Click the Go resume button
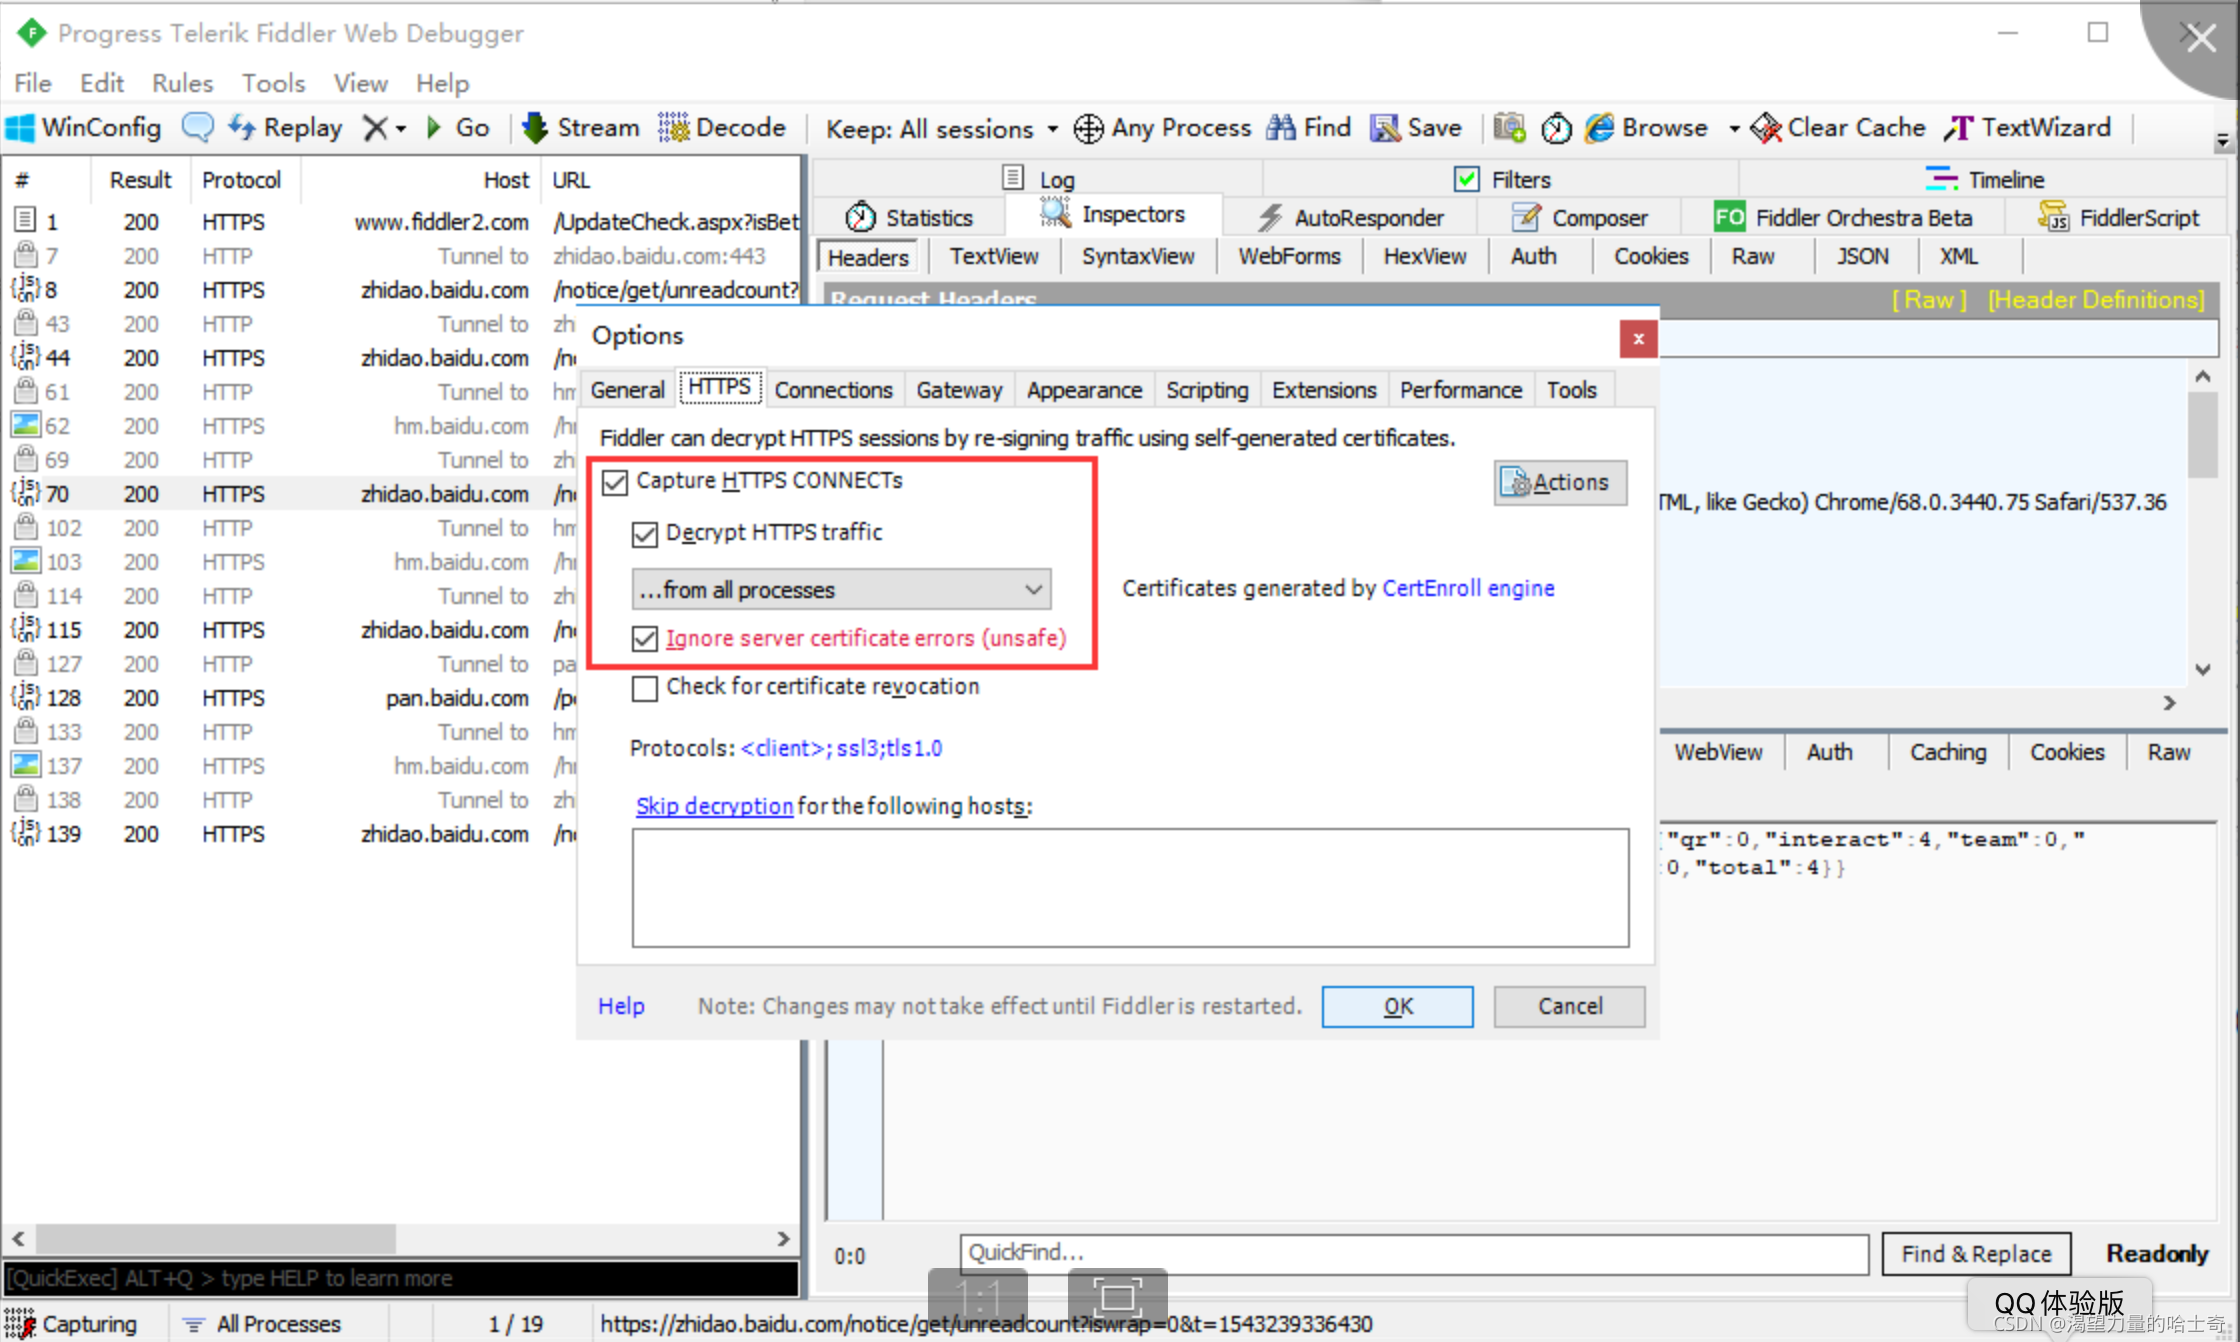 point(458,128)
